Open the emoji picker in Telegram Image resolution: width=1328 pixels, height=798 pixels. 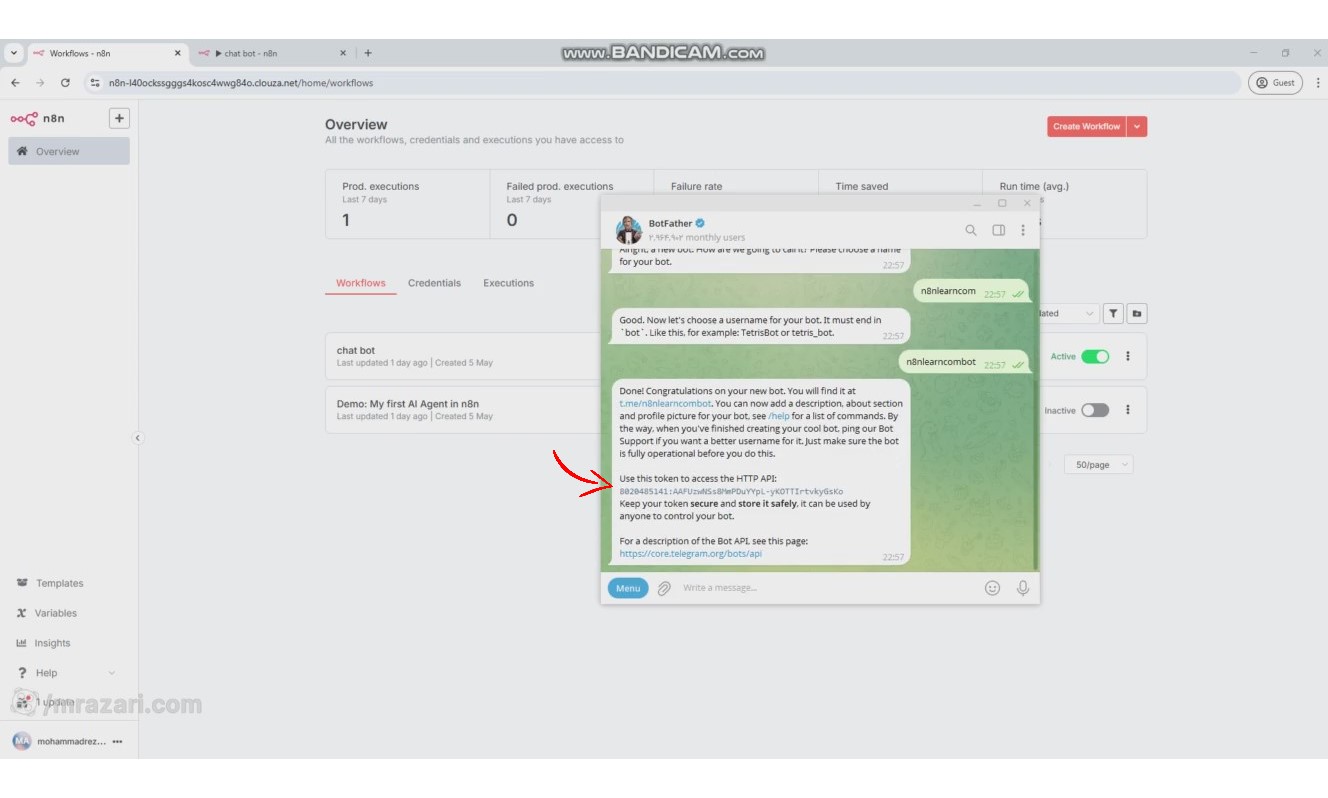992,588
